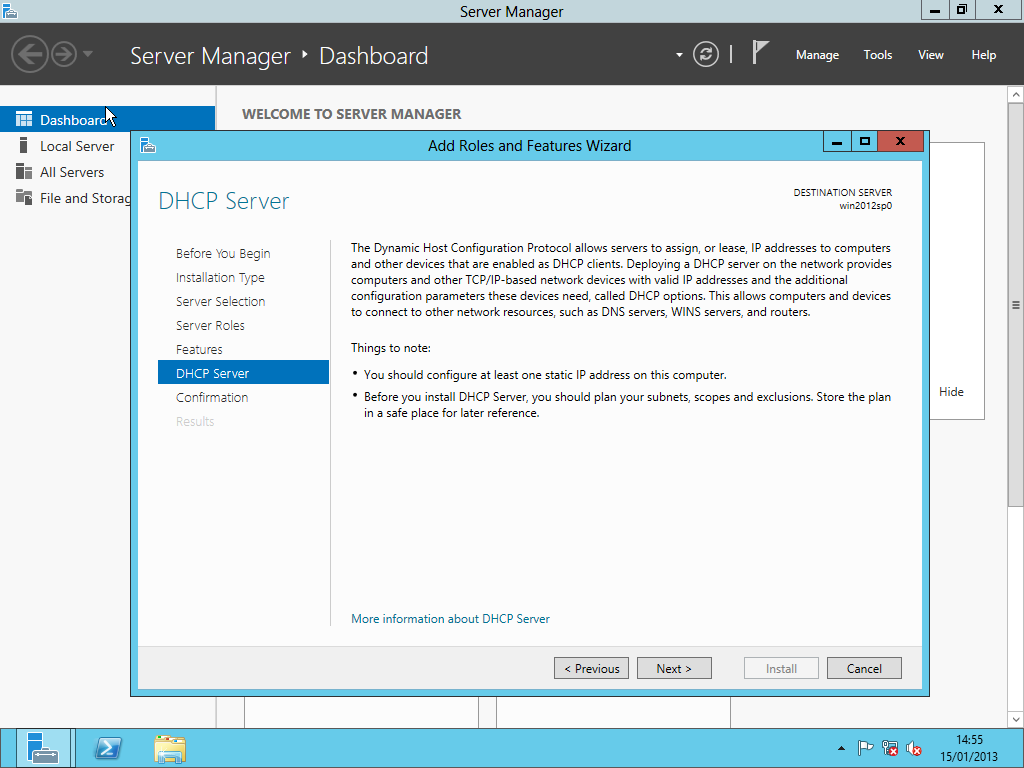Open the notifications flag icon

tap(760, 53)
